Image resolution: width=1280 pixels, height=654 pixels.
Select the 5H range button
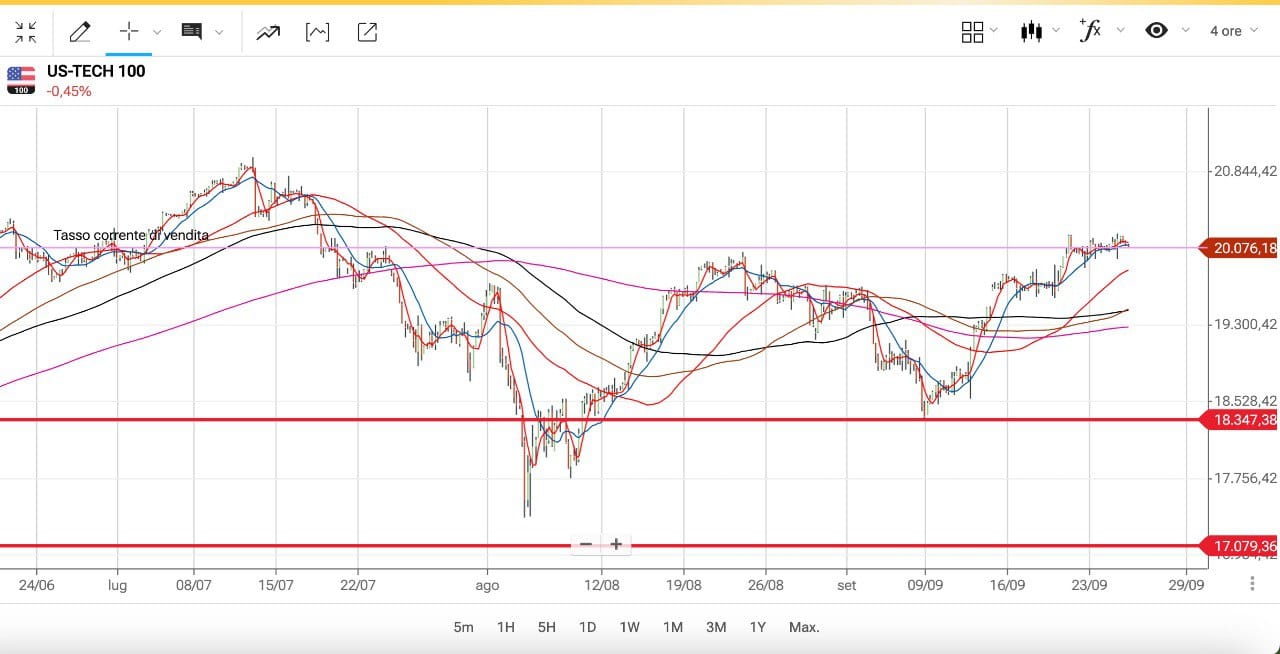coord(546,627)
